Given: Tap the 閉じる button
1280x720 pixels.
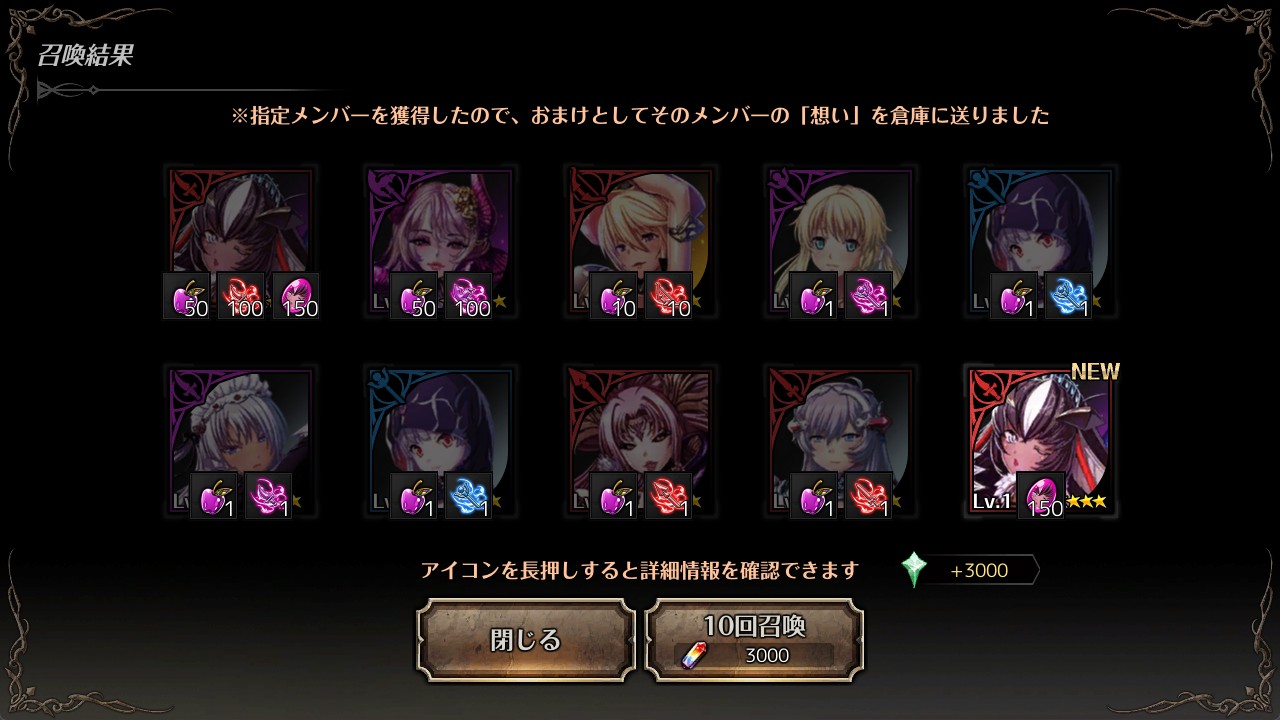Looking at the screenshot, I should tap(526, 640).
